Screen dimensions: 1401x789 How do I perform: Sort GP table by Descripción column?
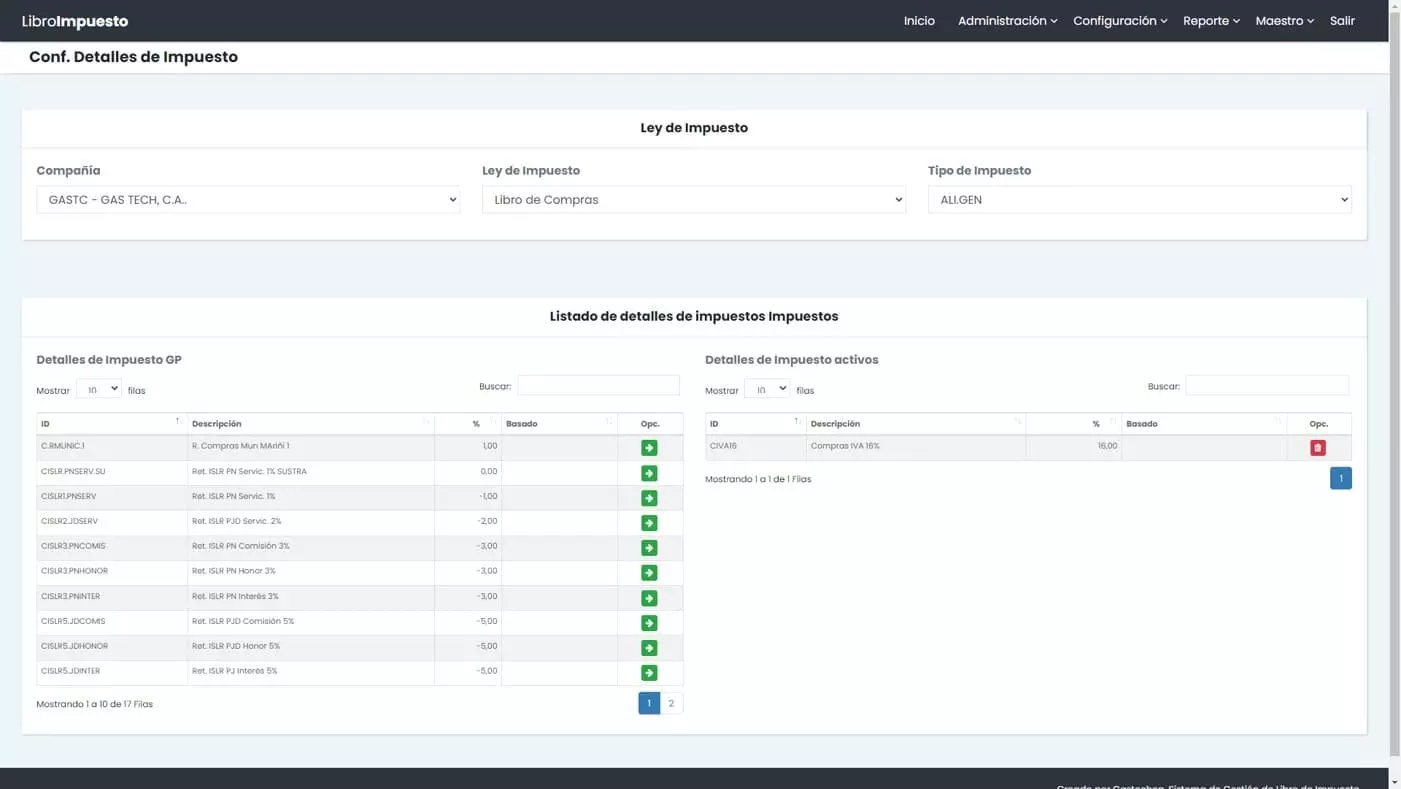coord(310,424)
